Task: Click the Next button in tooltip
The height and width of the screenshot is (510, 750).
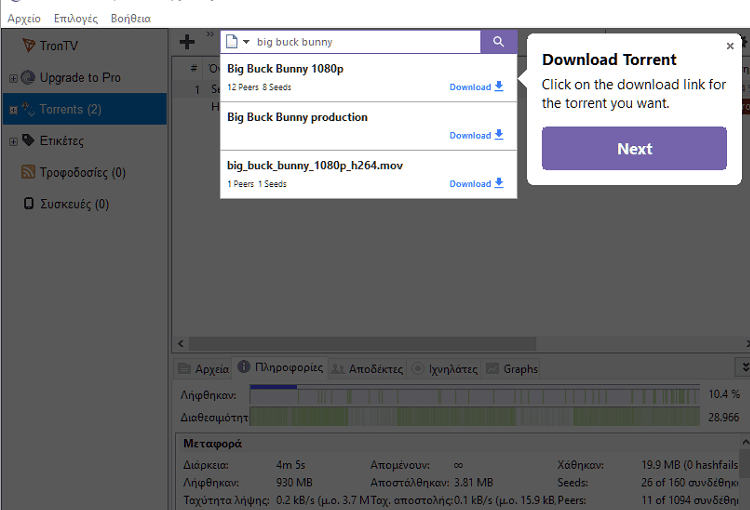Action: coord(634,148)
